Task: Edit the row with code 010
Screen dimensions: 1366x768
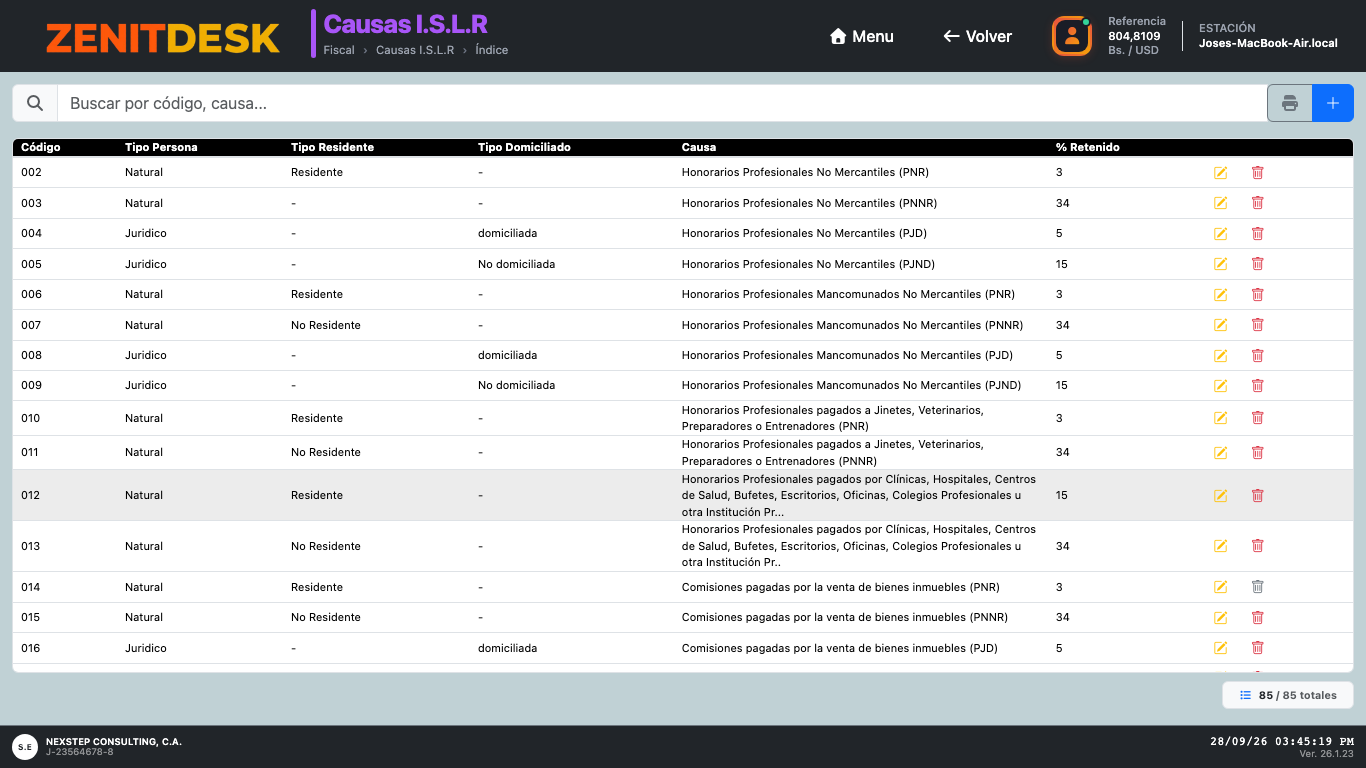Action: 1220,418
